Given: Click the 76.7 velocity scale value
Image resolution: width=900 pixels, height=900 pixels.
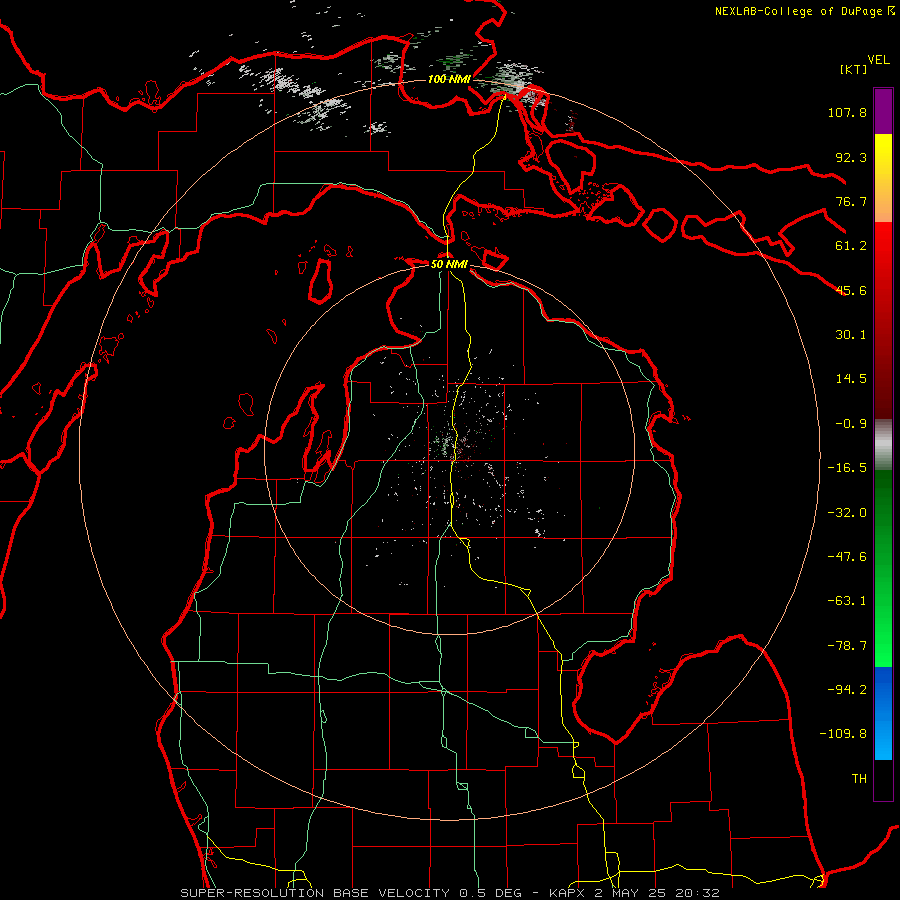Looking at the screenshot, I should [x=851, y=201].
